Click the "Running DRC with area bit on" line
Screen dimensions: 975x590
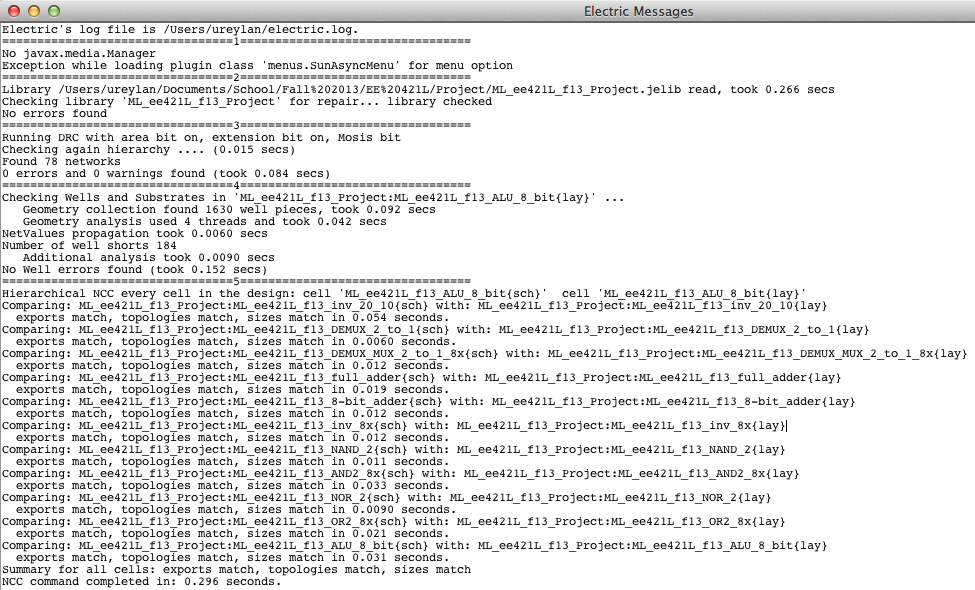201,137
